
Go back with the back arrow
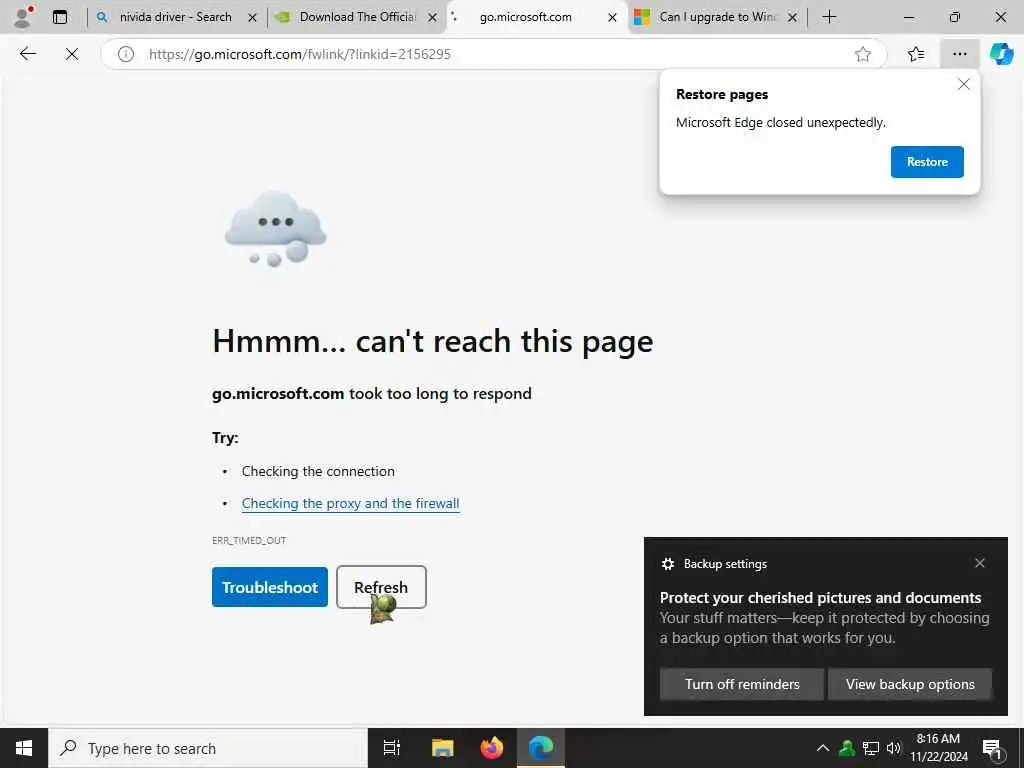point(28,54)
